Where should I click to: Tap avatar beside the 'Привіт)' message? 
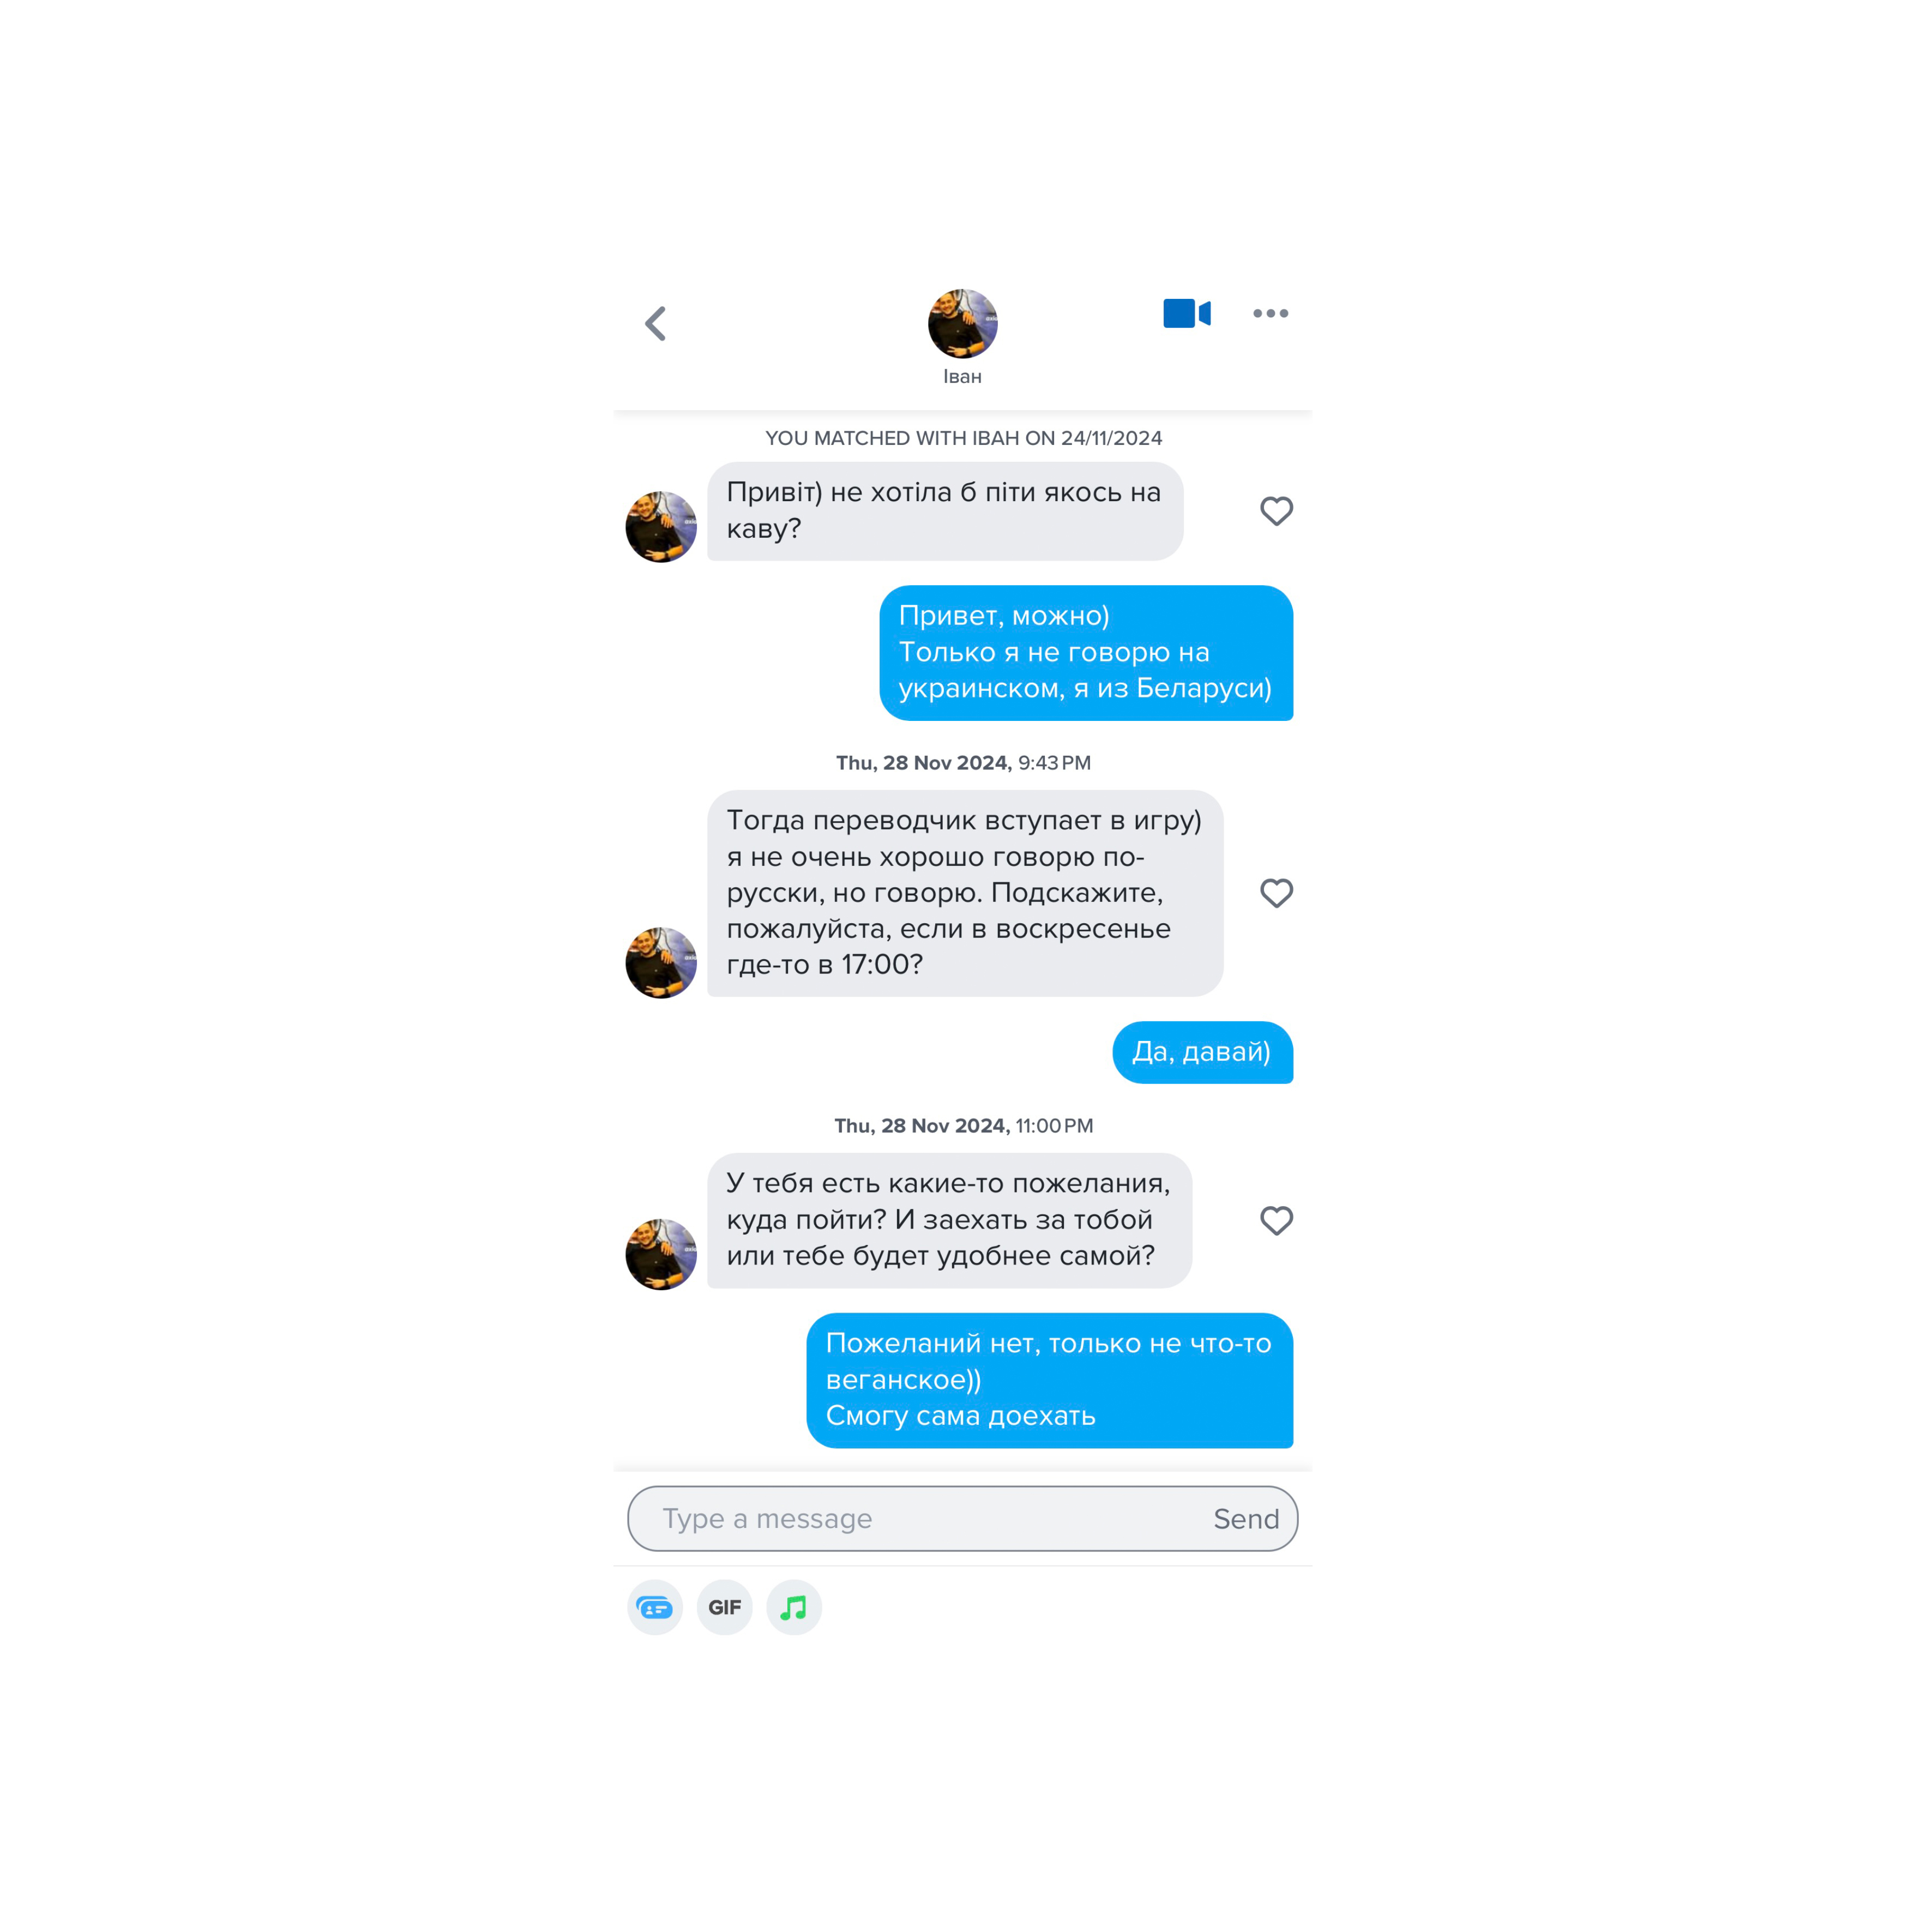tap(661, 526)
